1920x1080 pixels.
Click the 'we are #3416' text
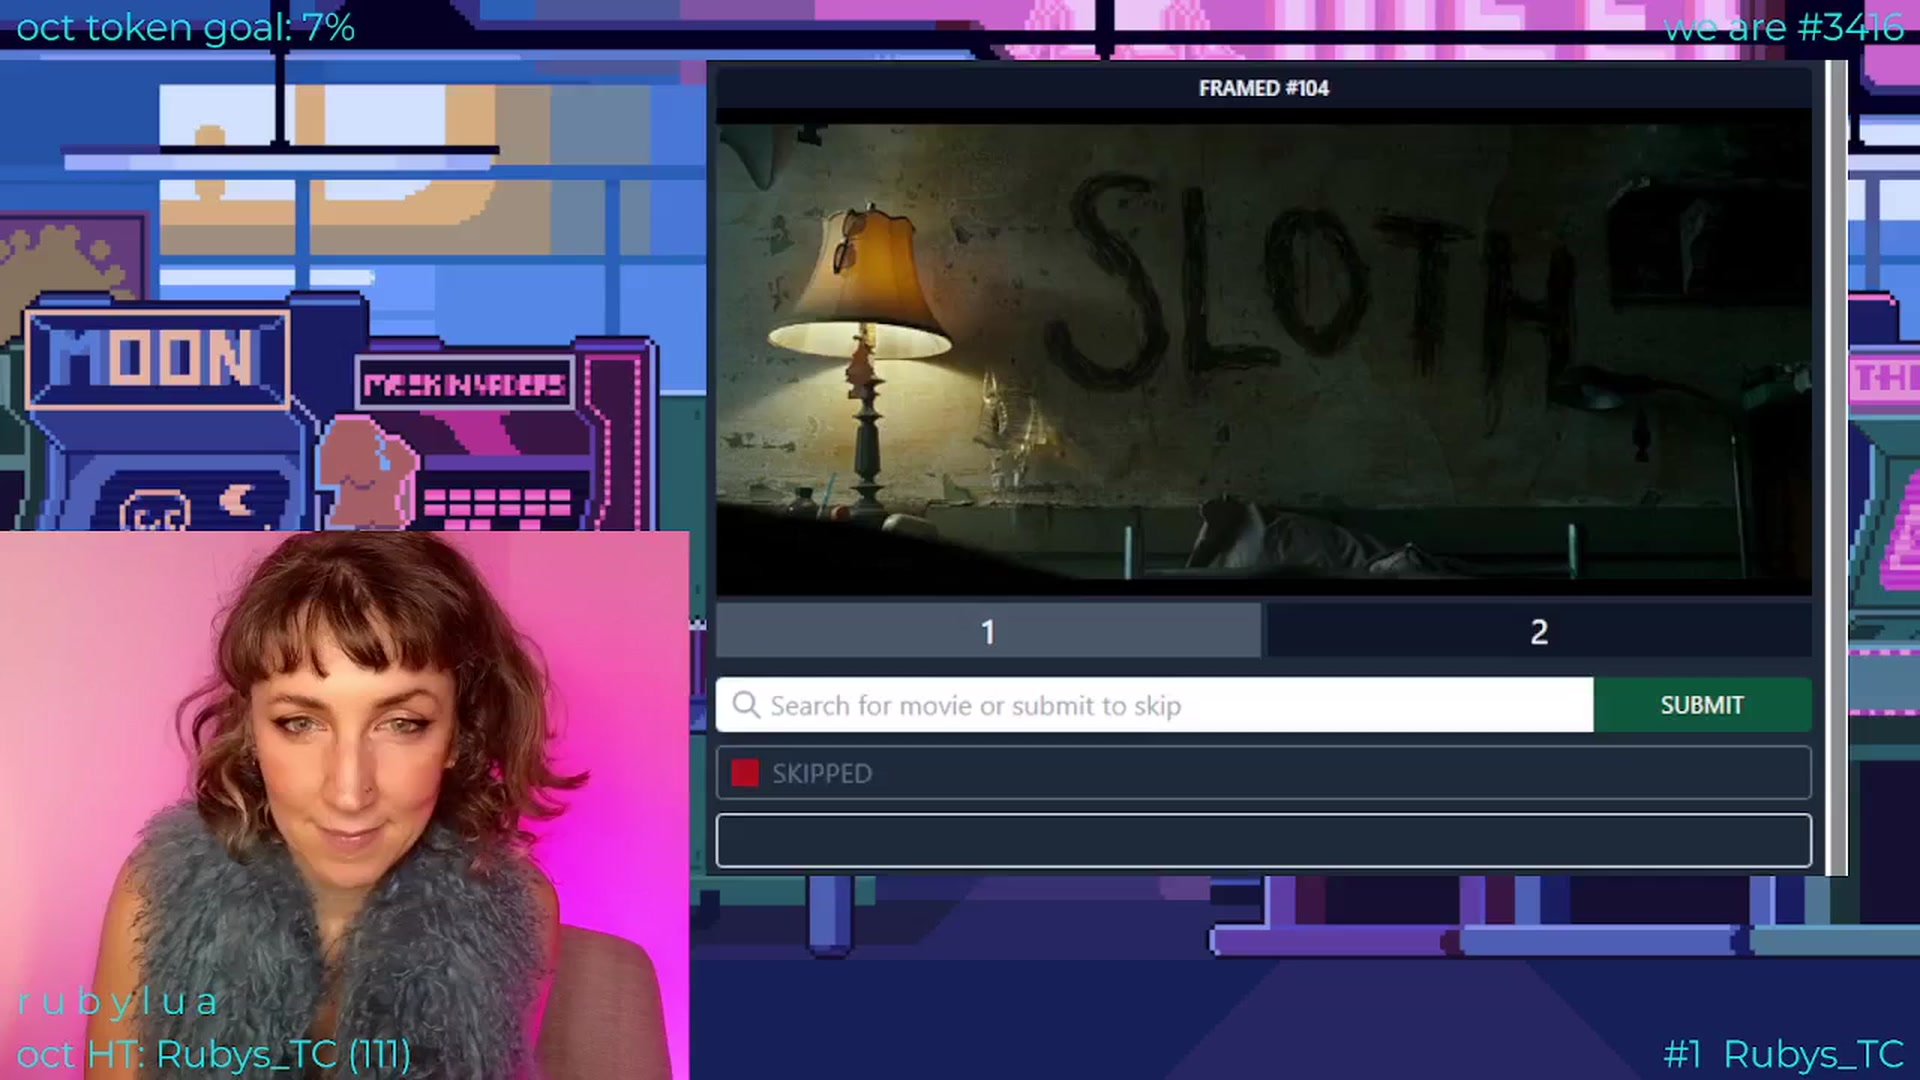1783,27
